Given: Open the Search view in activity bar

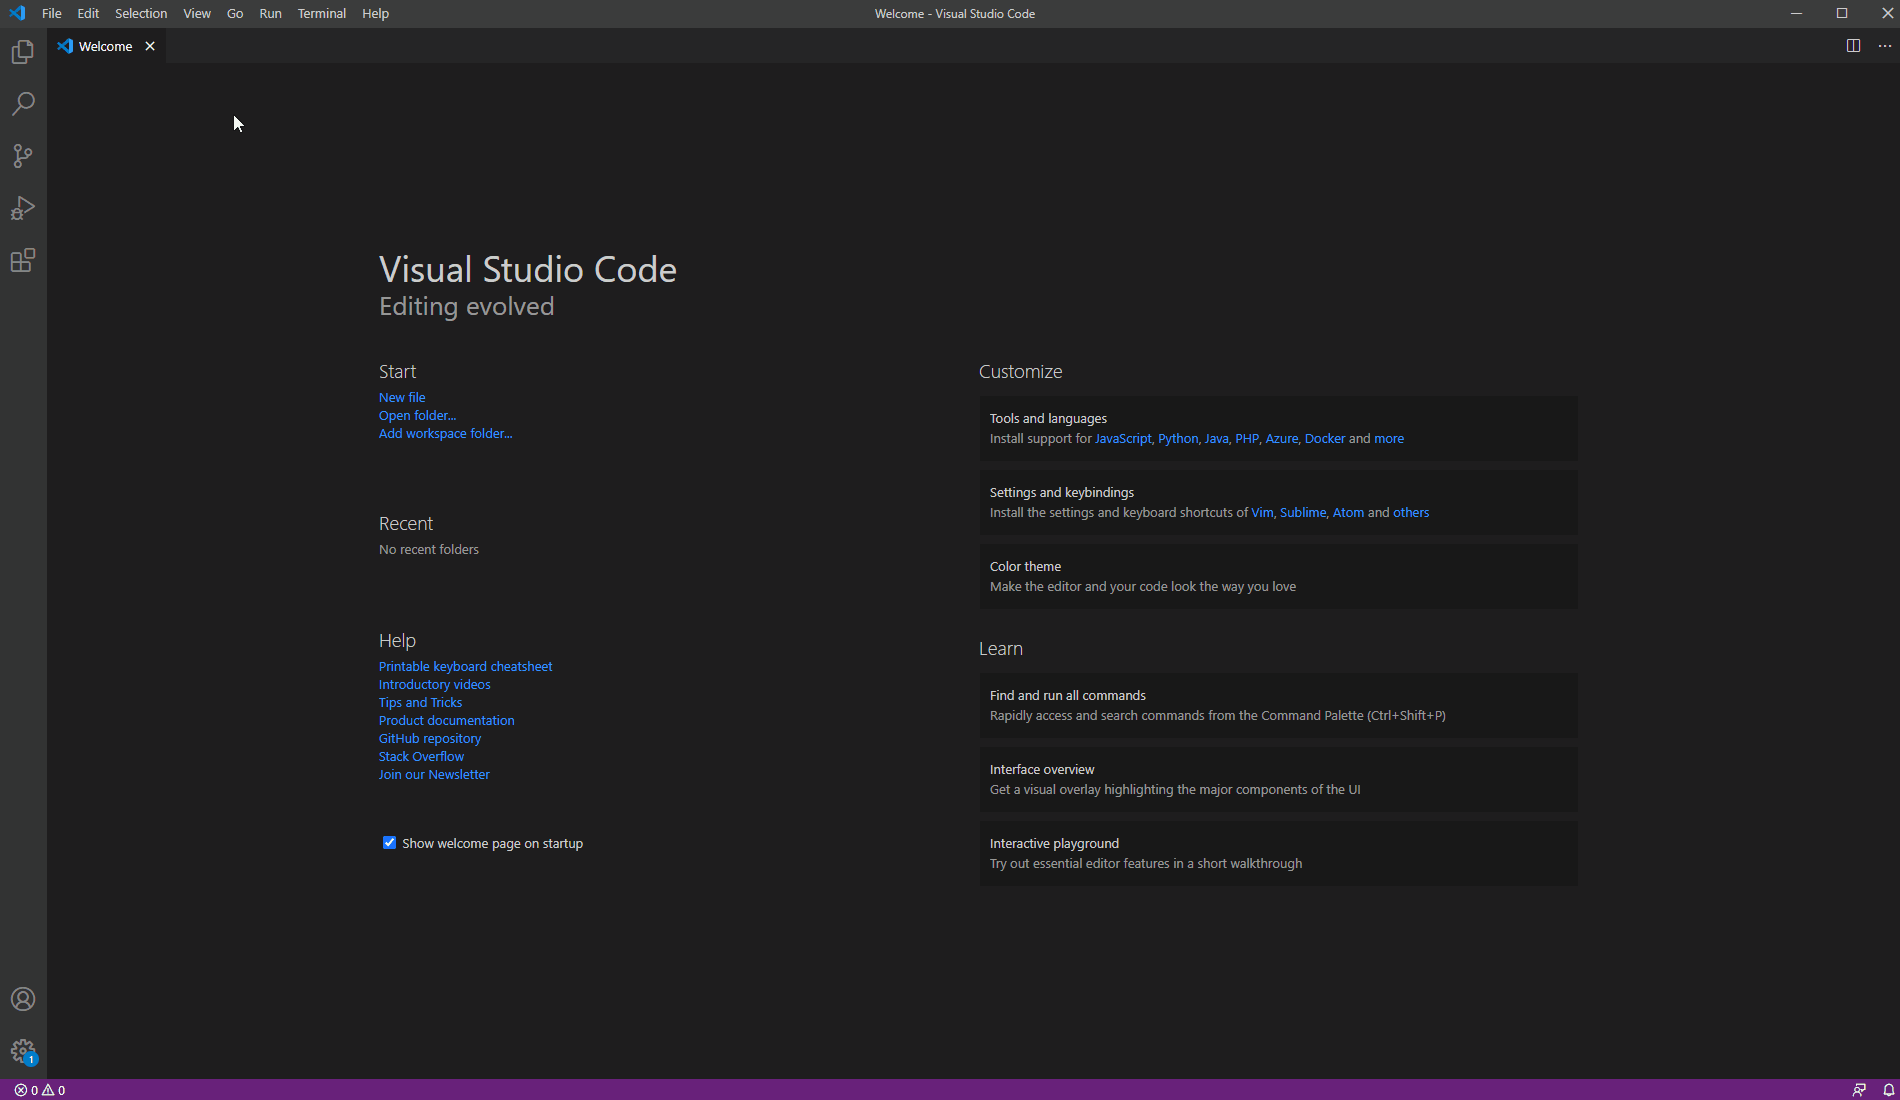Looking at the screenshot, I should tap(23, 104).
